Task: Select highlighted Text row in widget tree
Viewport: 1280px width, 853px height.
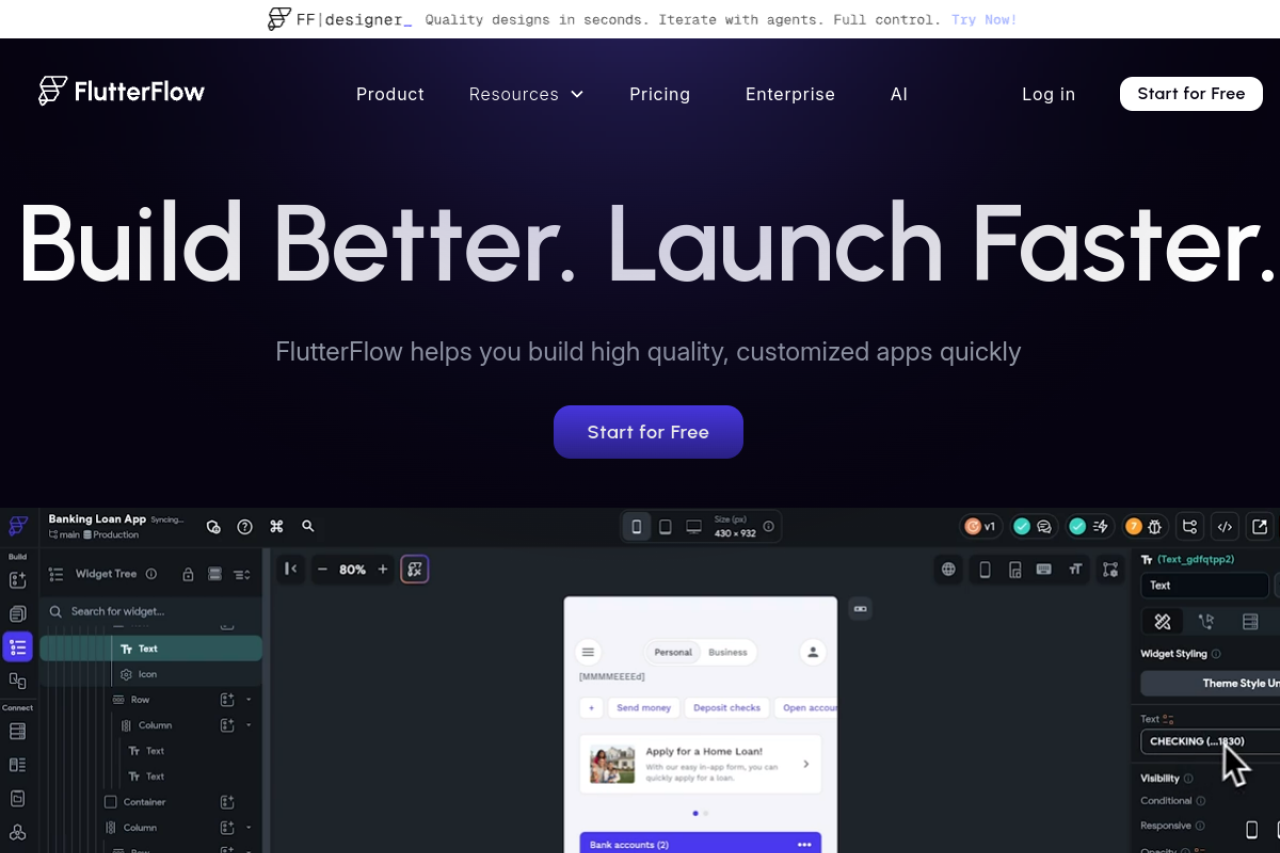Action: click(151, 648)
